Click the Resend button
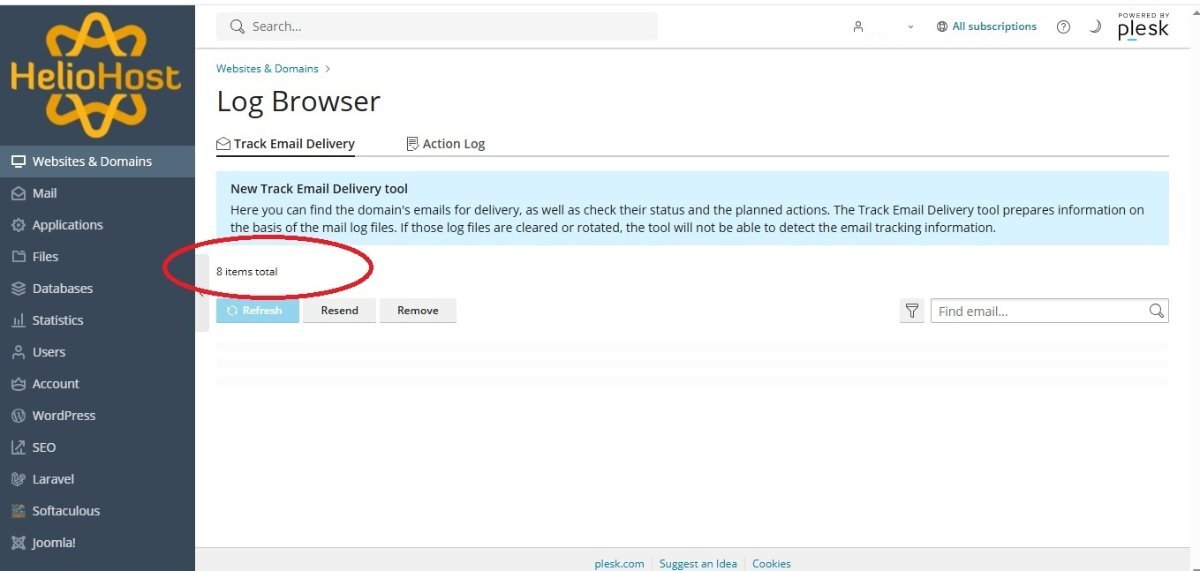The image size is (1200, 571). [x=339, y=311]
